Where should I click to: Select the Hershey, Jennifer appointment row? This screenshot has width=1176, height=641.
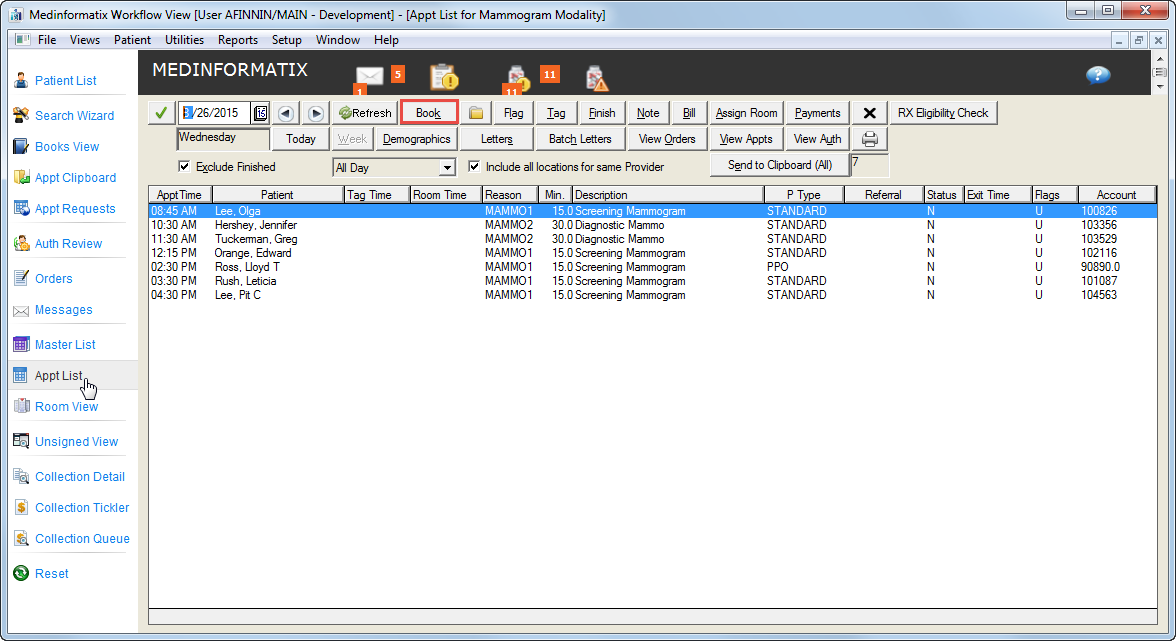652,225
